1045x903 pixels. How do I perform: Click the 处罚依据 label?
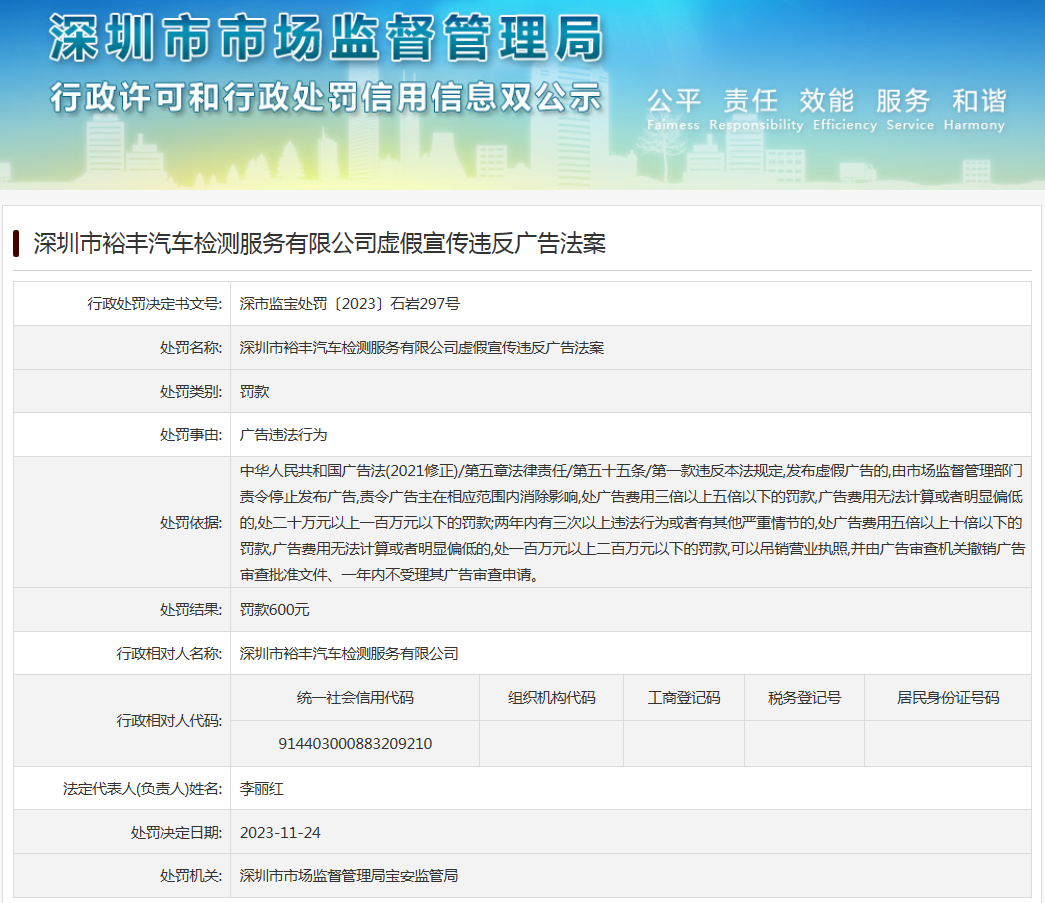click(x=191, y=522)
